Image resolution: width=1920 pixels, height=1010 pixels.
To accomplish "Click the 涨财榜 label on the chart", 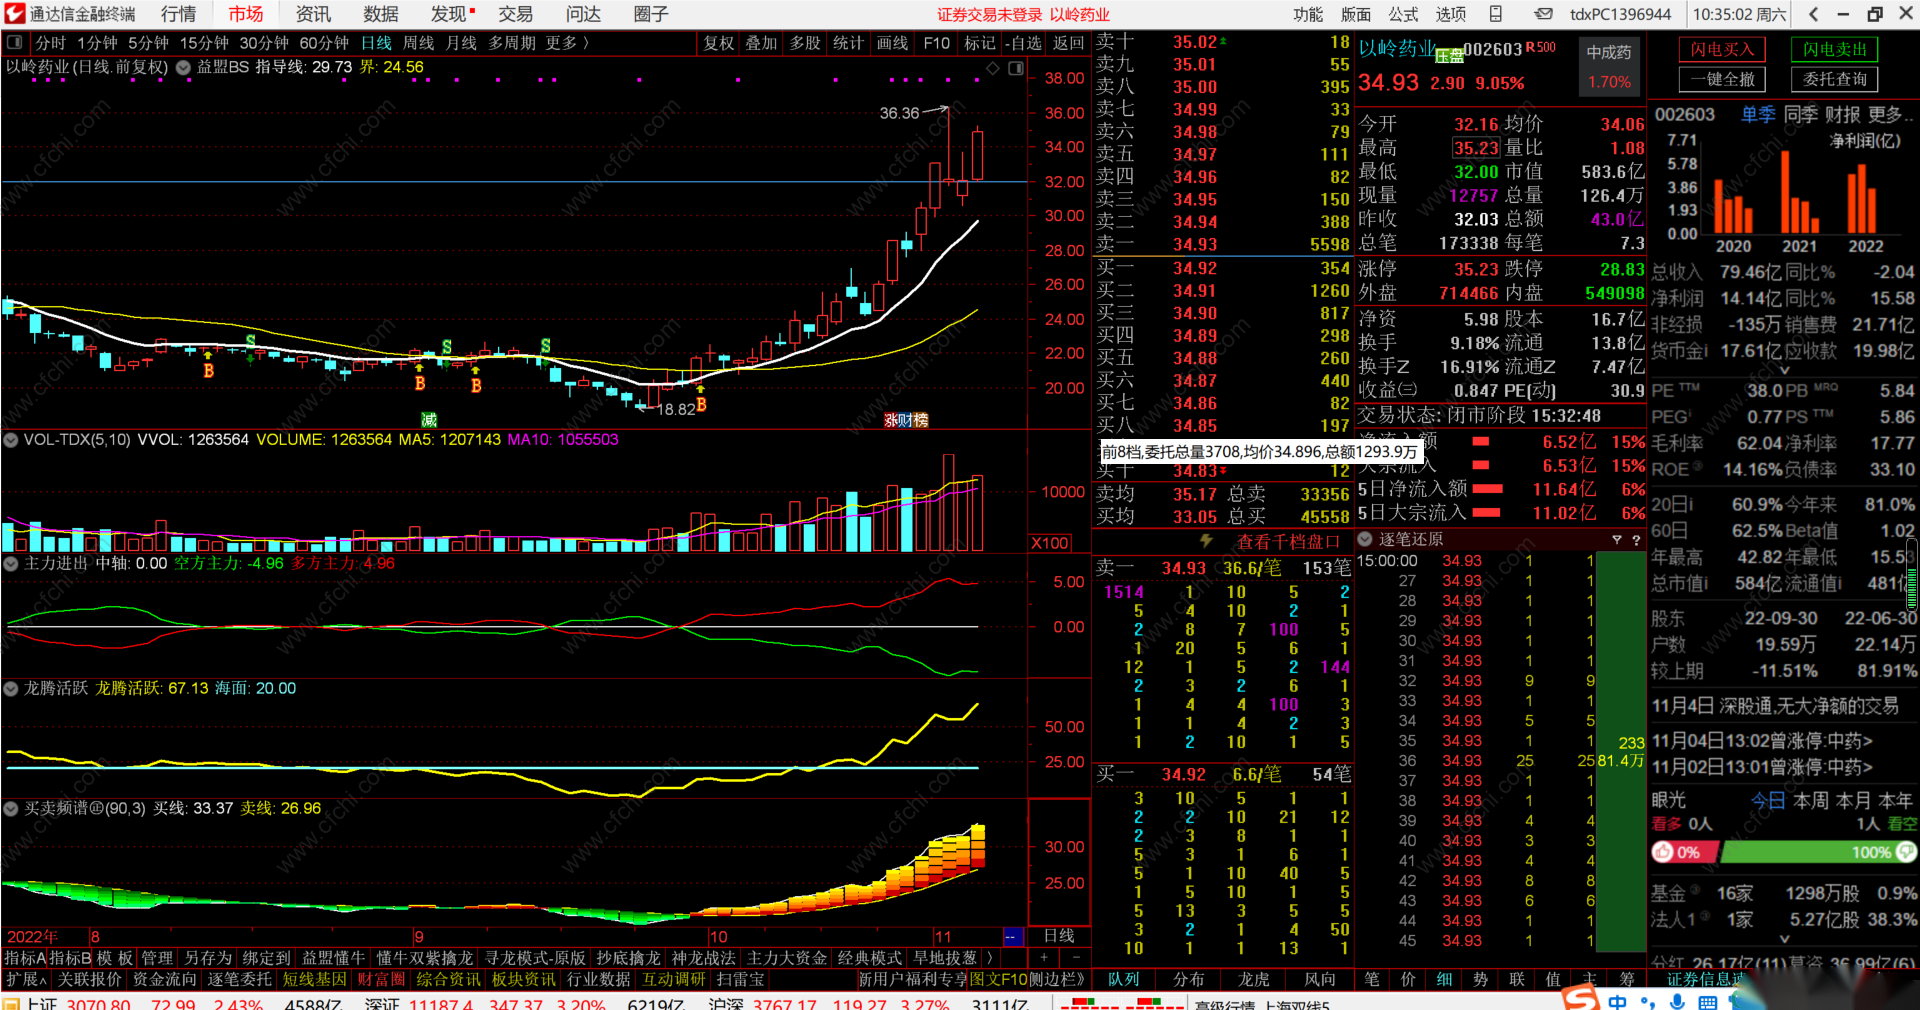I will pyautogui.click(x=906, y=420).
